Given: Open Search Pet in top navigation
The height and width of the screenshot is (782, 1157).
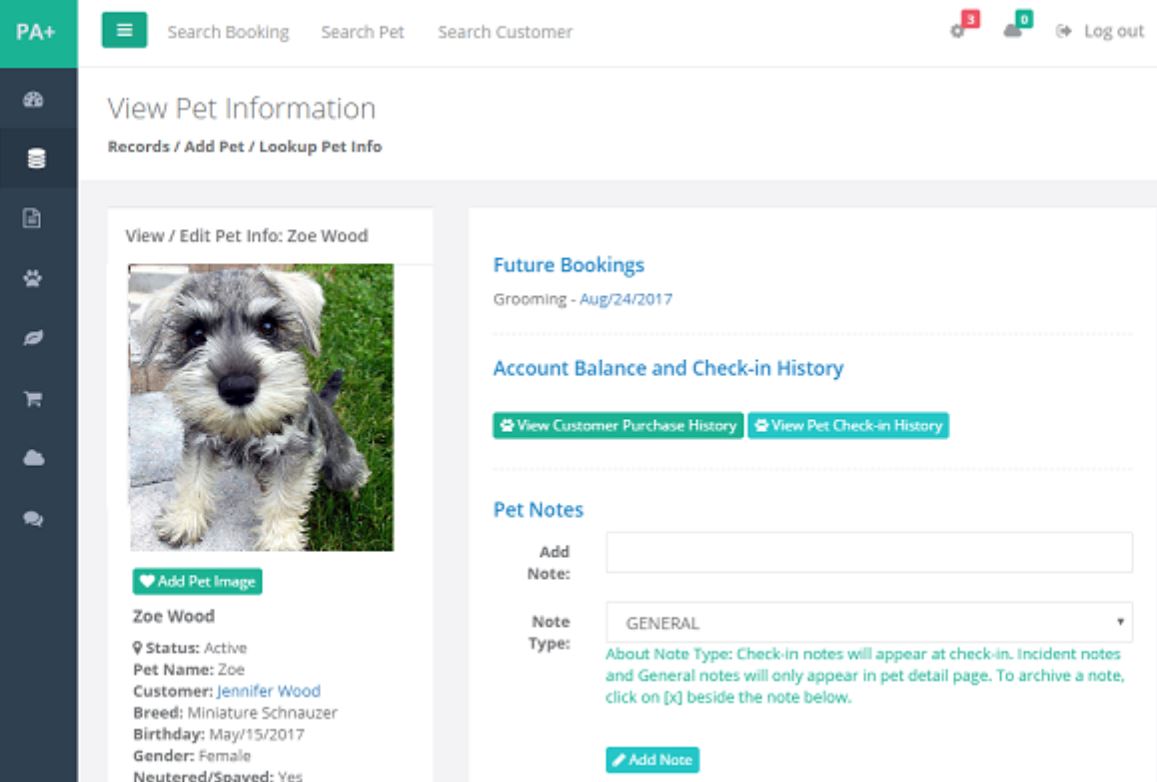Looking at the screenshot, I should pos(362,32).
